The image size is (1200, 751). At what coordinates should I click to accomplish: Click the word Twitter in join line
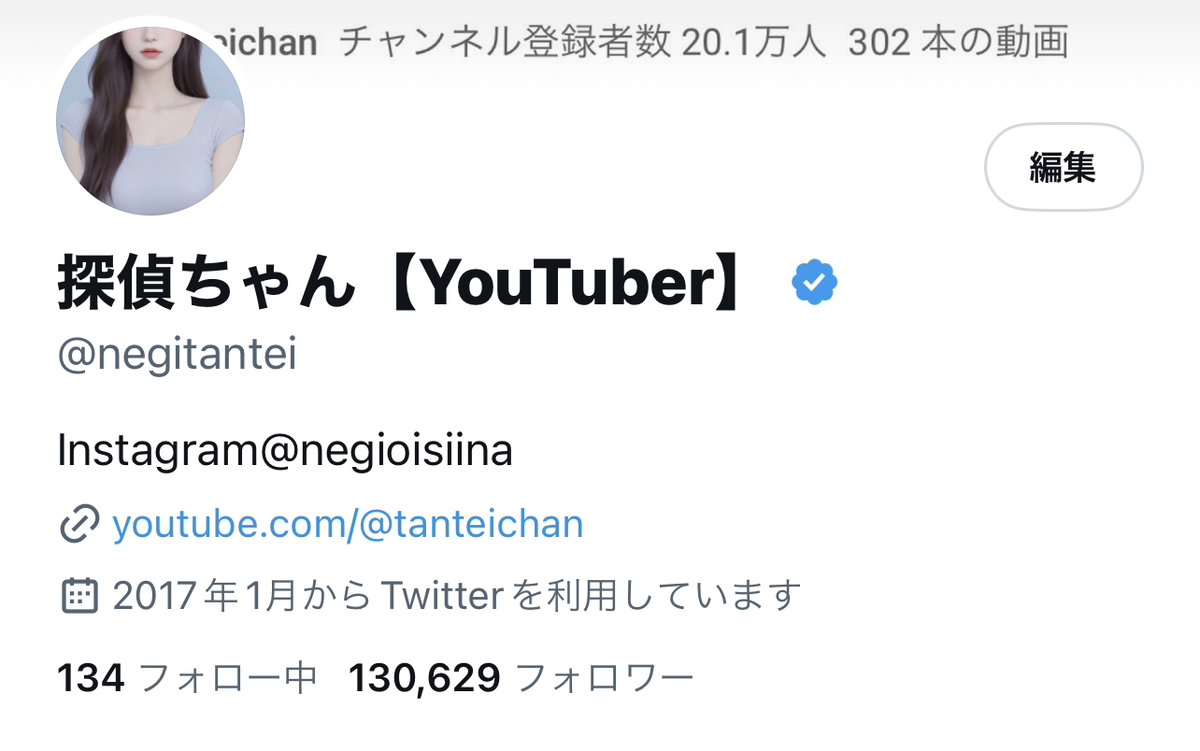441,597
